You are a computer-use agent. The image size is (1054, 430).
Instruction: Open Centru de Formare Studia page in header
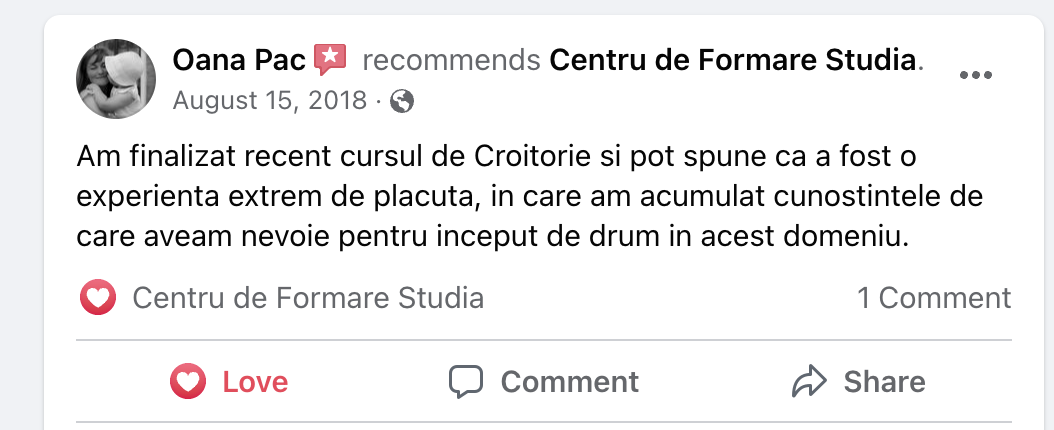coord(733,60)
